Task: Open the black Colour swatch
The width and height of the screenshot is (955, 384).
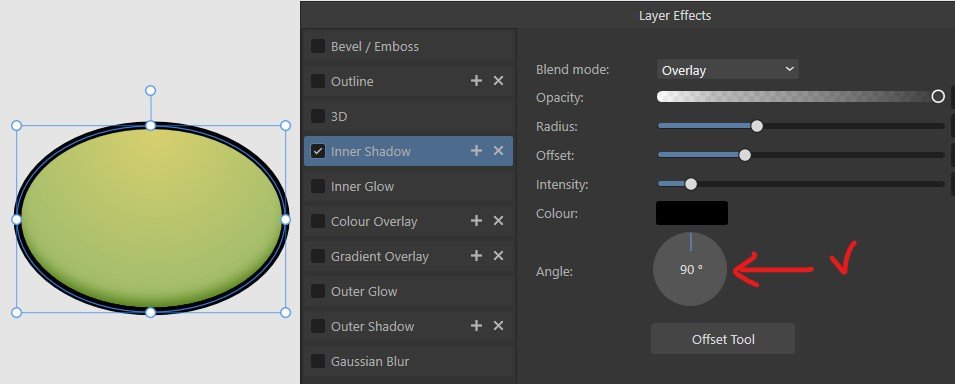Action: click(692, 213)
